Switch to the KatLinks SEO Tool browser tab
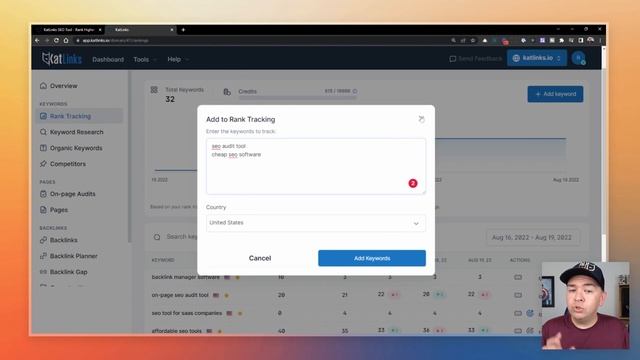This screenshot has height=360, width=640. click(x=69, y=30)
